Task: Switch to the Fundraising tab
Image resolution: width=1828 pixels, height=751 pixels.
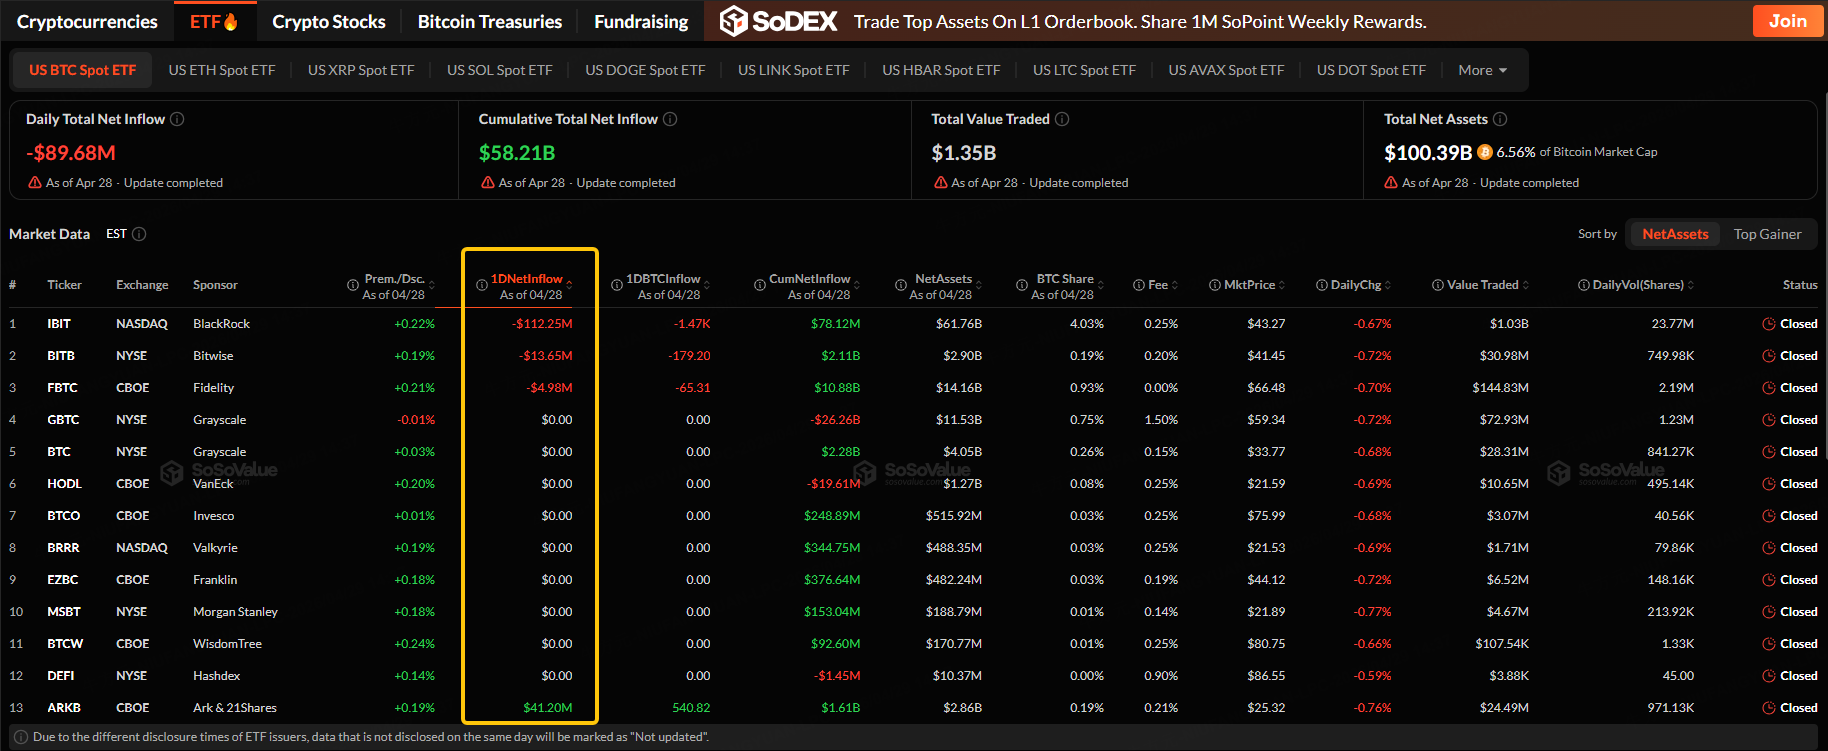Action: (x=641, y=21)
